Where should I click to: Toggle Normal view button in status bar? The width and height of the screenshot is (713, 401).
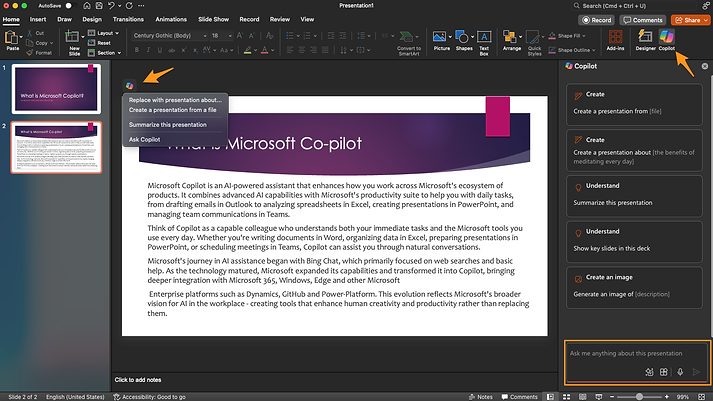(550, 397)
